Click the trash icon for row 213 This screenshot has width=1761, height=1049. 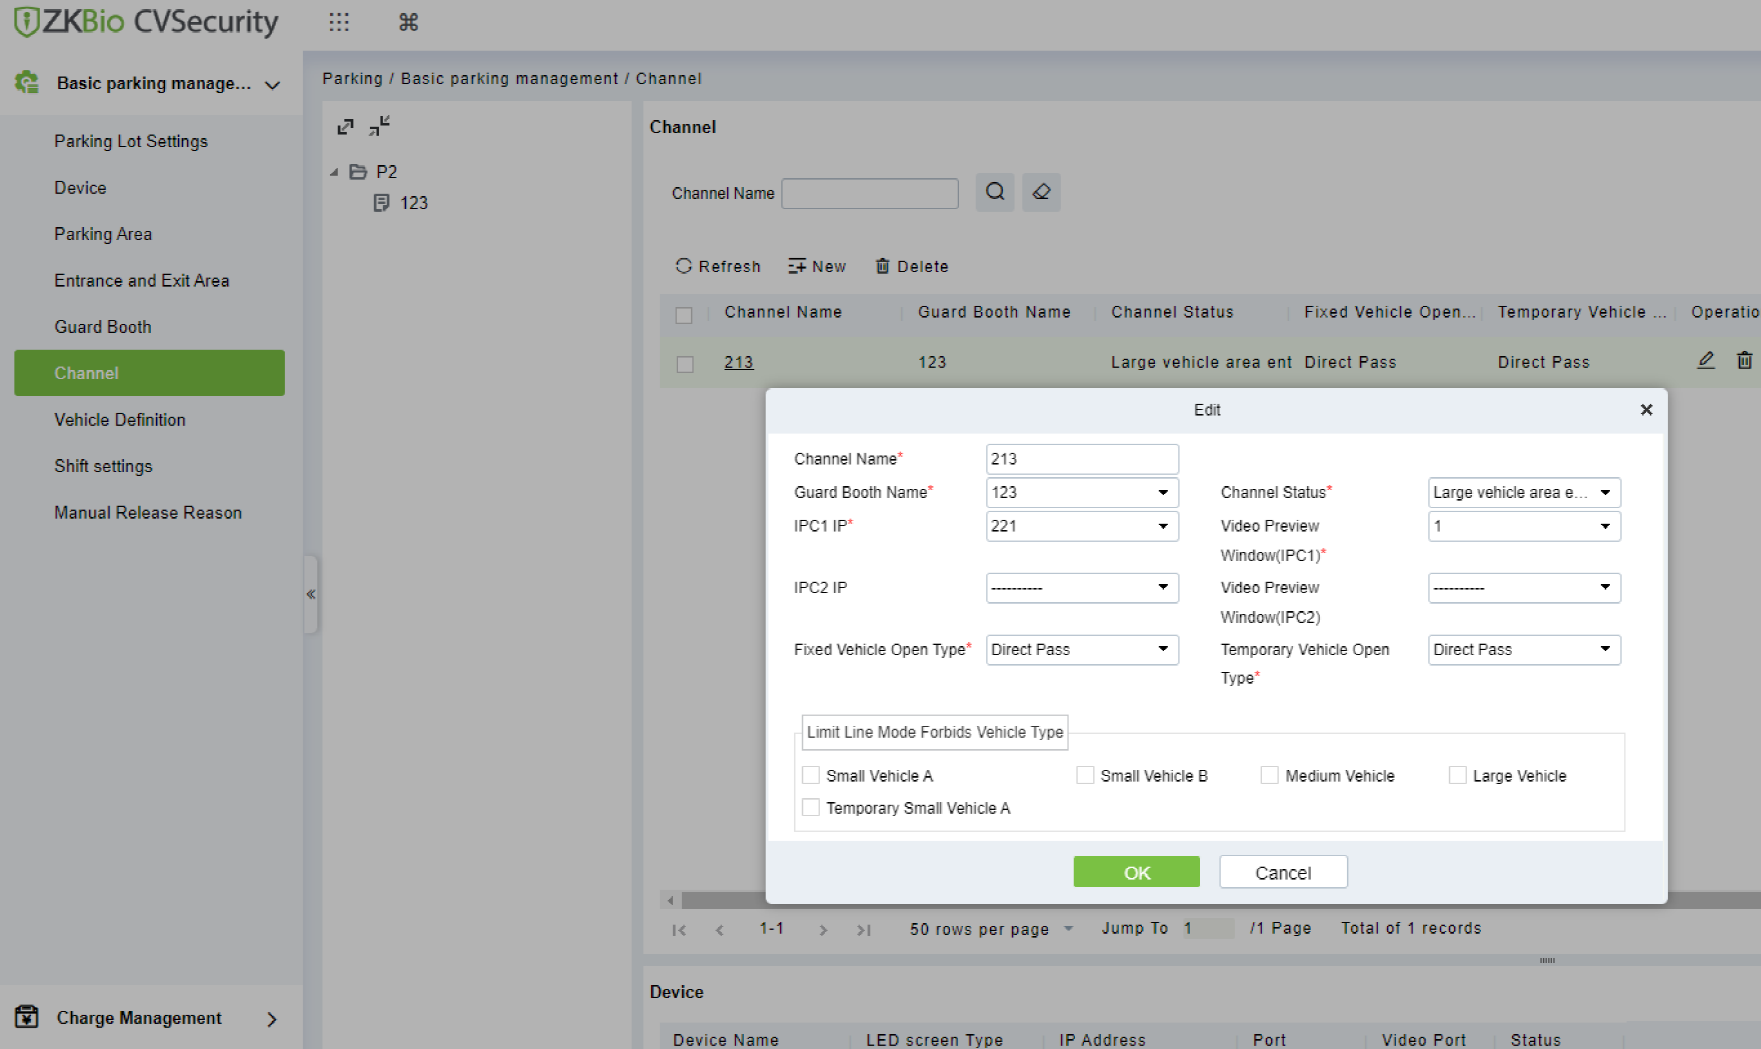pyautogui.click(x=1744, y=360)
